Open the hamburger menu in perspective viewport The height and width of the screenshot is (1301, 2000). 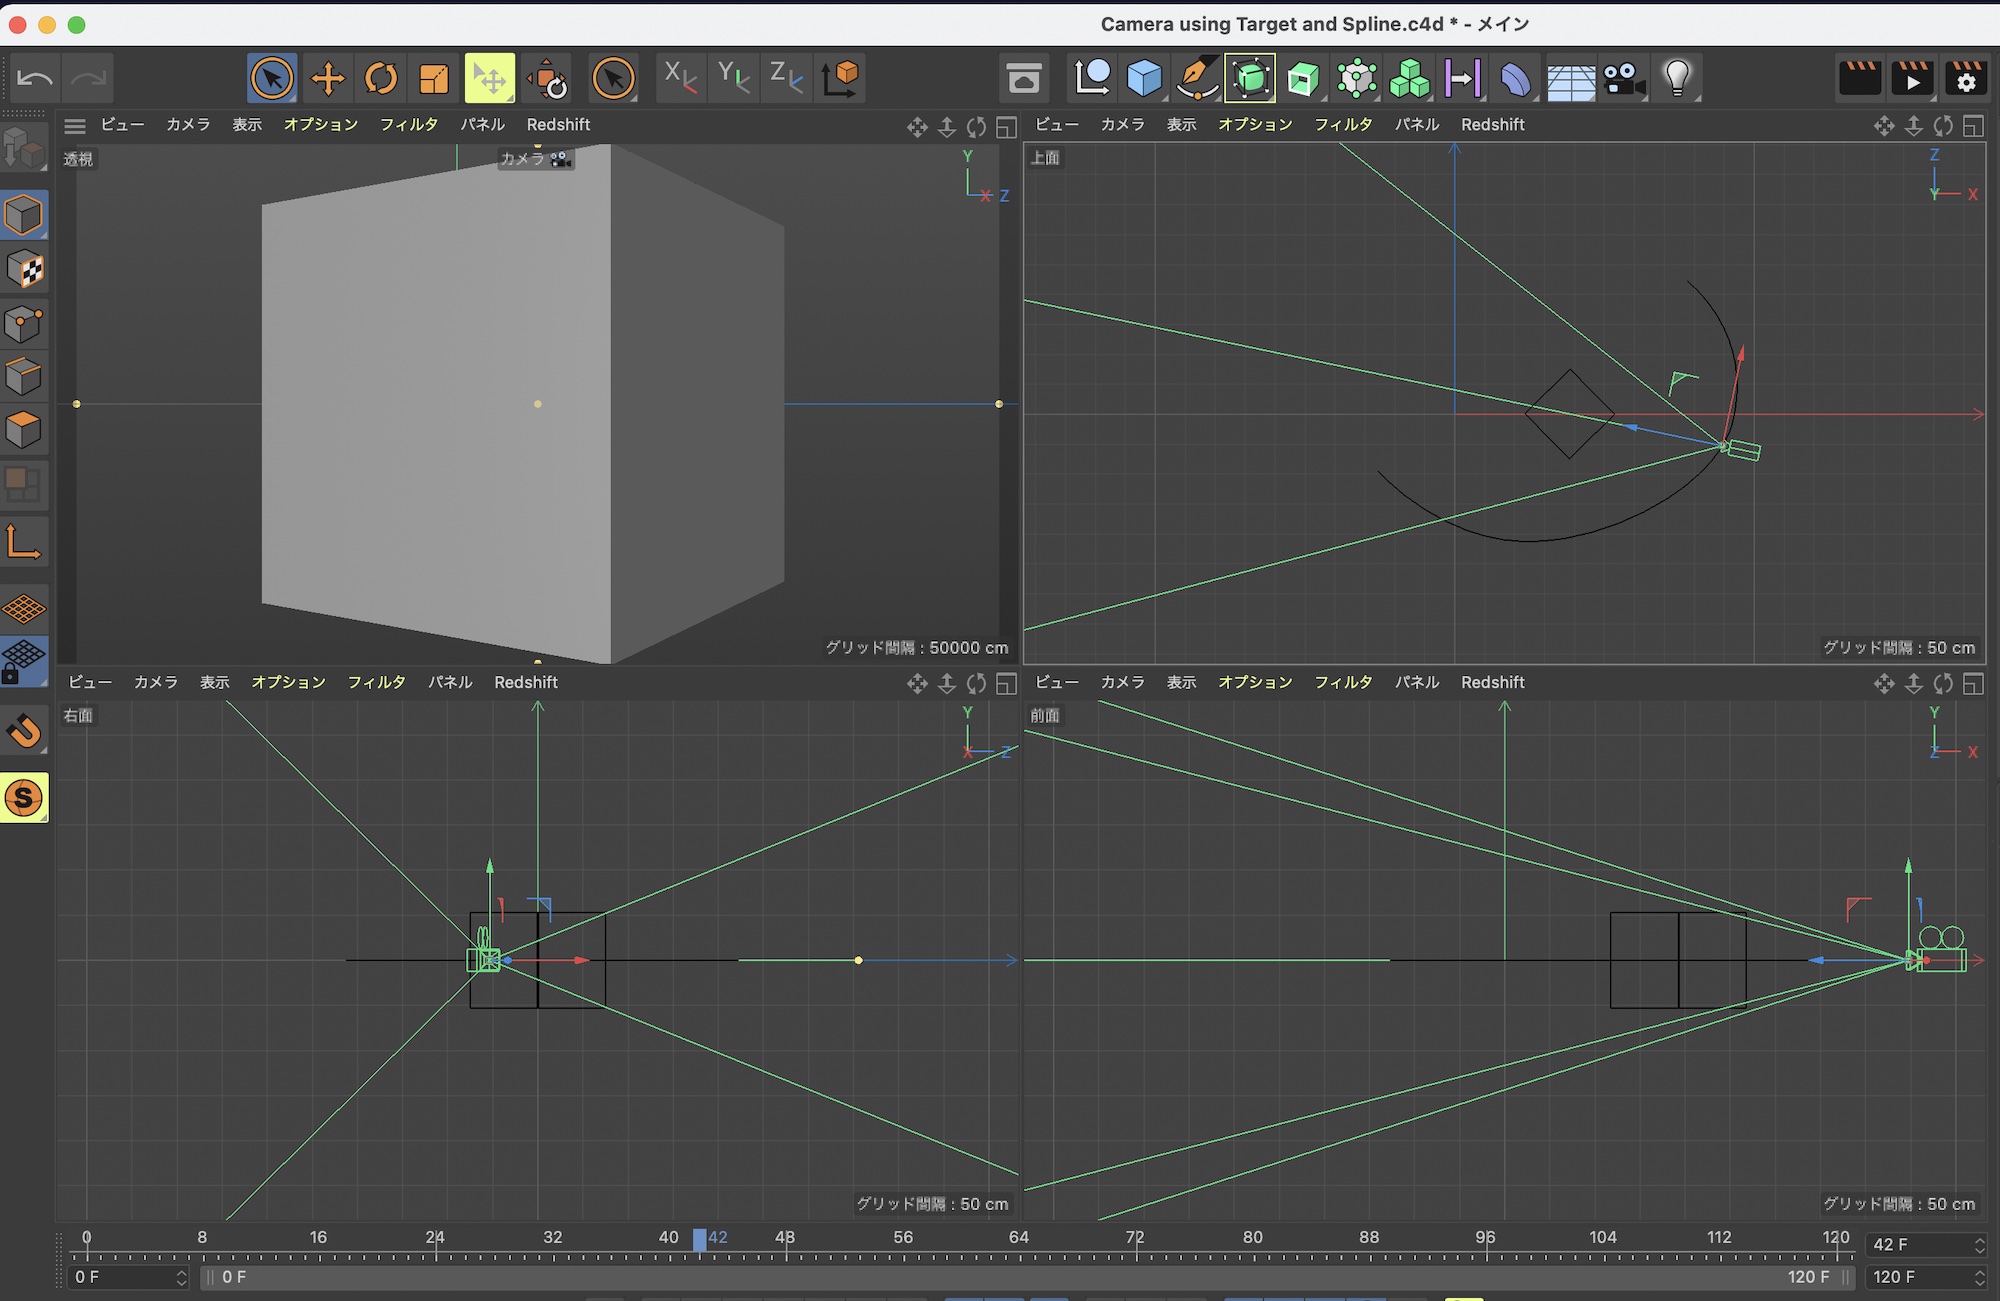(x=75, y=126)
